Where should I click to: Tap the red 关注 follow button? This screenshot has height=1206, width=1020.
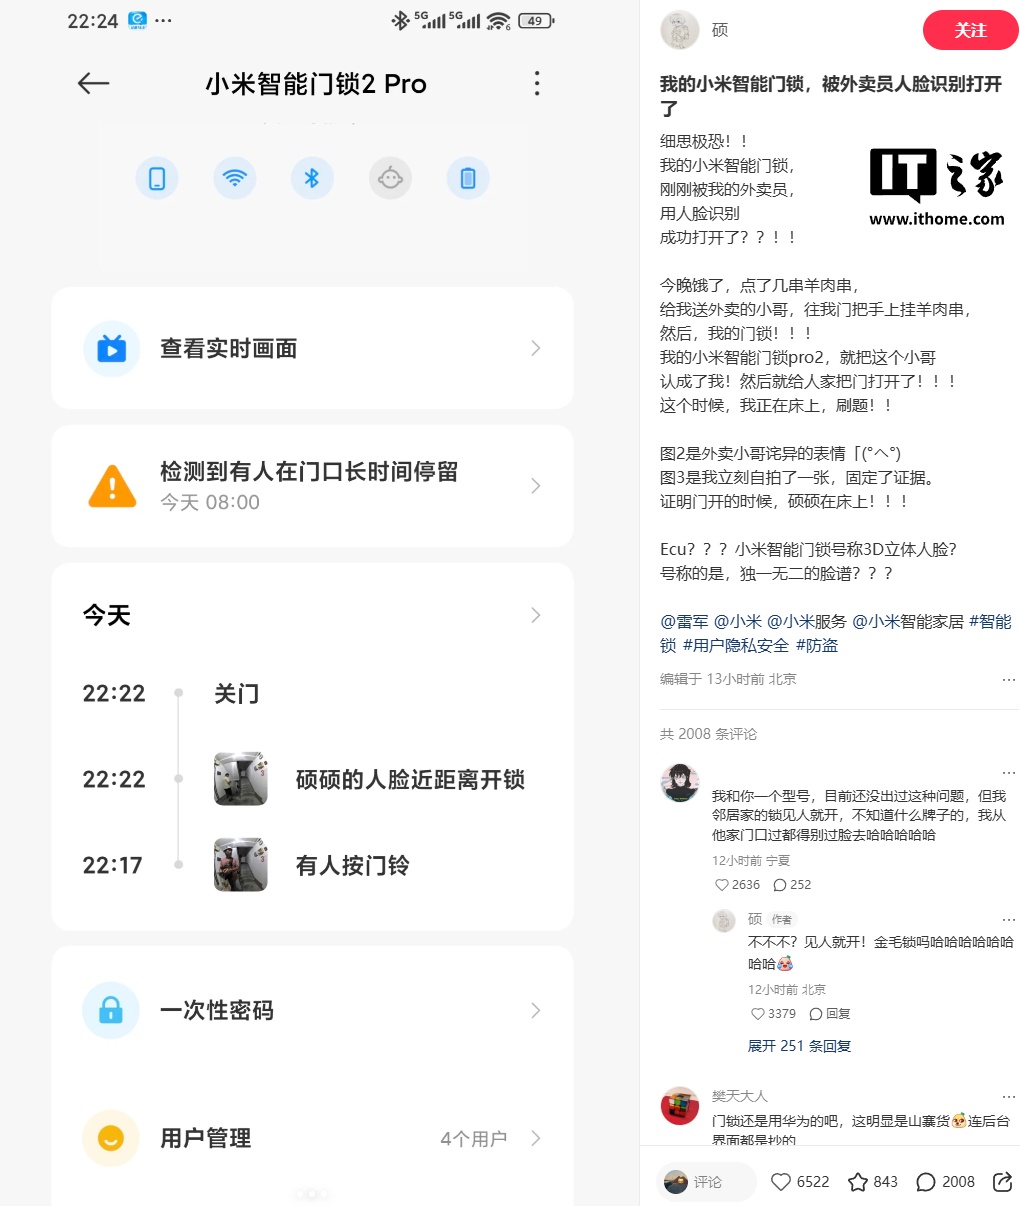pyautogui.click(x=969, y=30)
